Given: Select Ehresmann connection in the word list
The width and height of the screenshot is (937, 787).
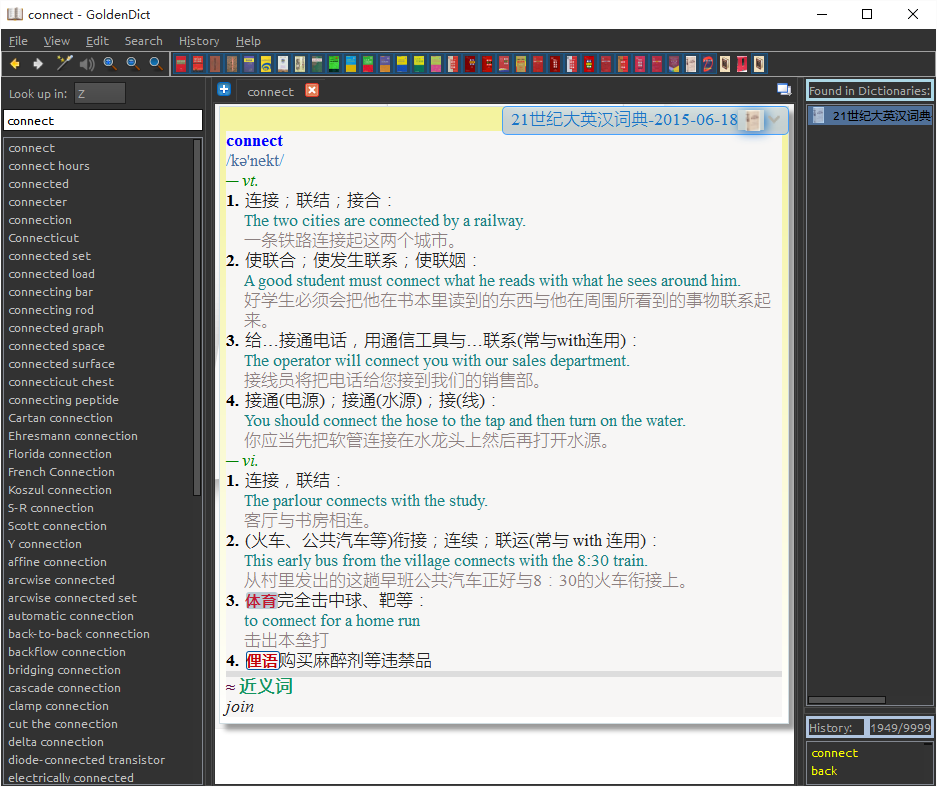Looking at the screenshot, I should click(x=73, y=436).
